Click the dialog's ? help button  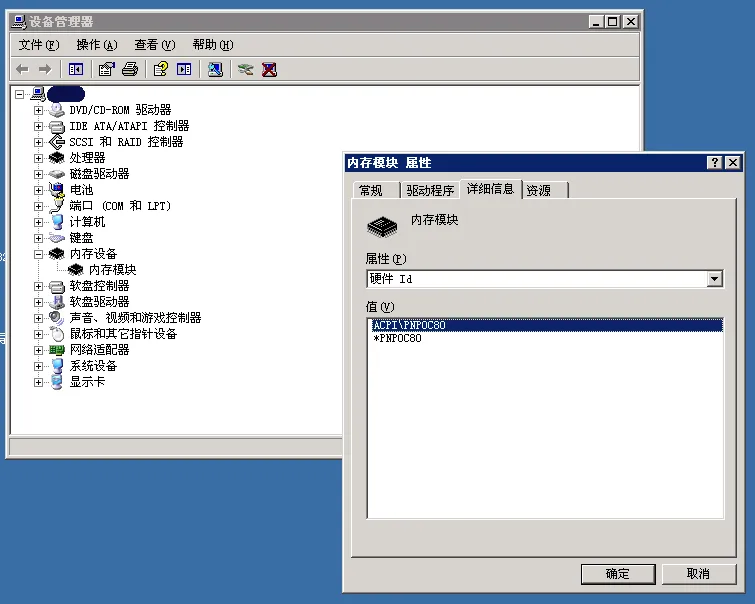(715, 162)
